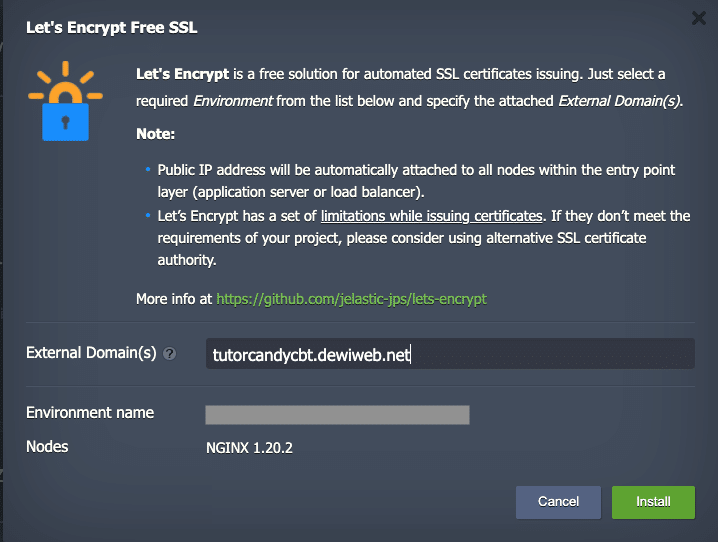The width and height of the screenshot is (718, 542).
Task: Open the External Domain(s) help tooltip icon
Action: pyautogui.click(x=169, y=353)
